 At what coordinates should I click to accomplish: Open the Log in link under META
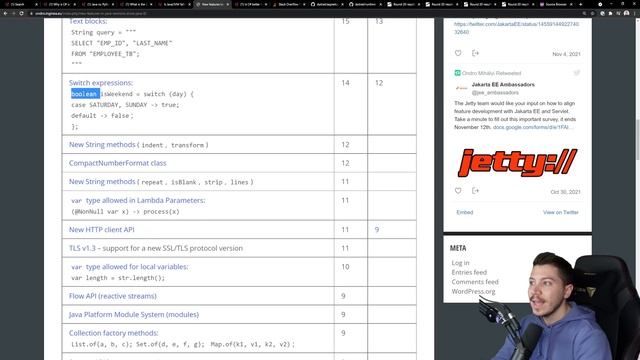click(460, 263)
